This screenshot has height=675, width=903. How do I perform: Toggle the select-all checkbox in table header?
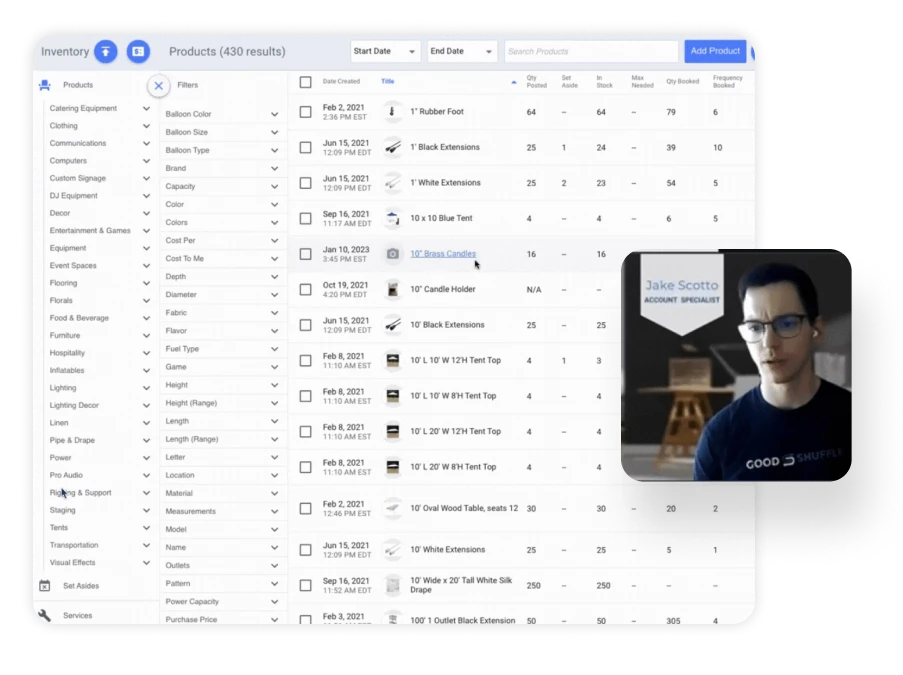click(x=306, y=82)
